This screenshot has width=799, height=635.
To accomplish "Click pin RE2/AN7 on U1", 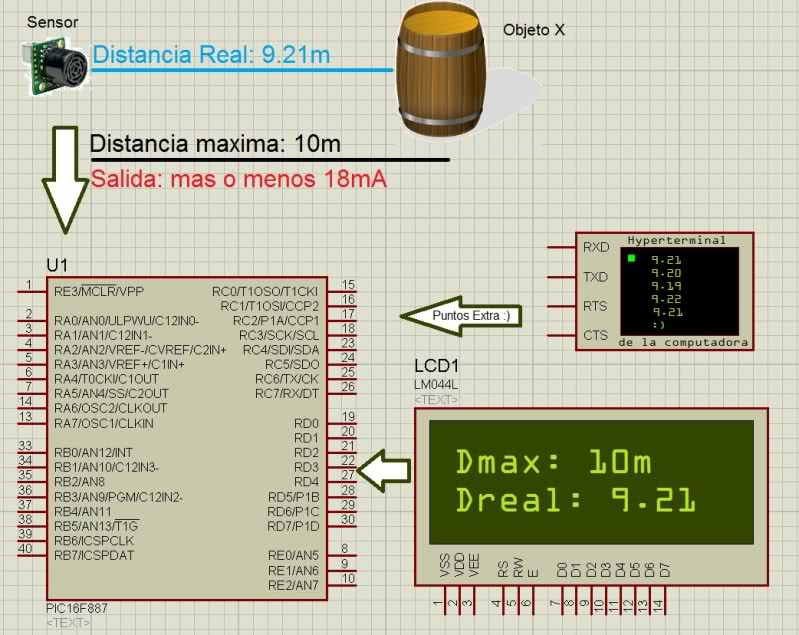I will pyautogui.click(x=293, y=585).
